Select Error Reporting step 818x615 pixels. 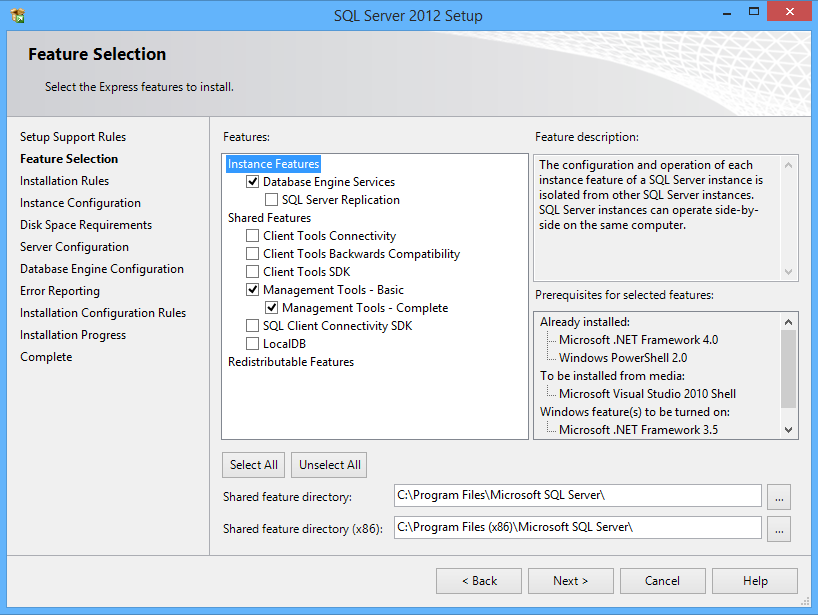pyautogui.click(x=60, y=291)
